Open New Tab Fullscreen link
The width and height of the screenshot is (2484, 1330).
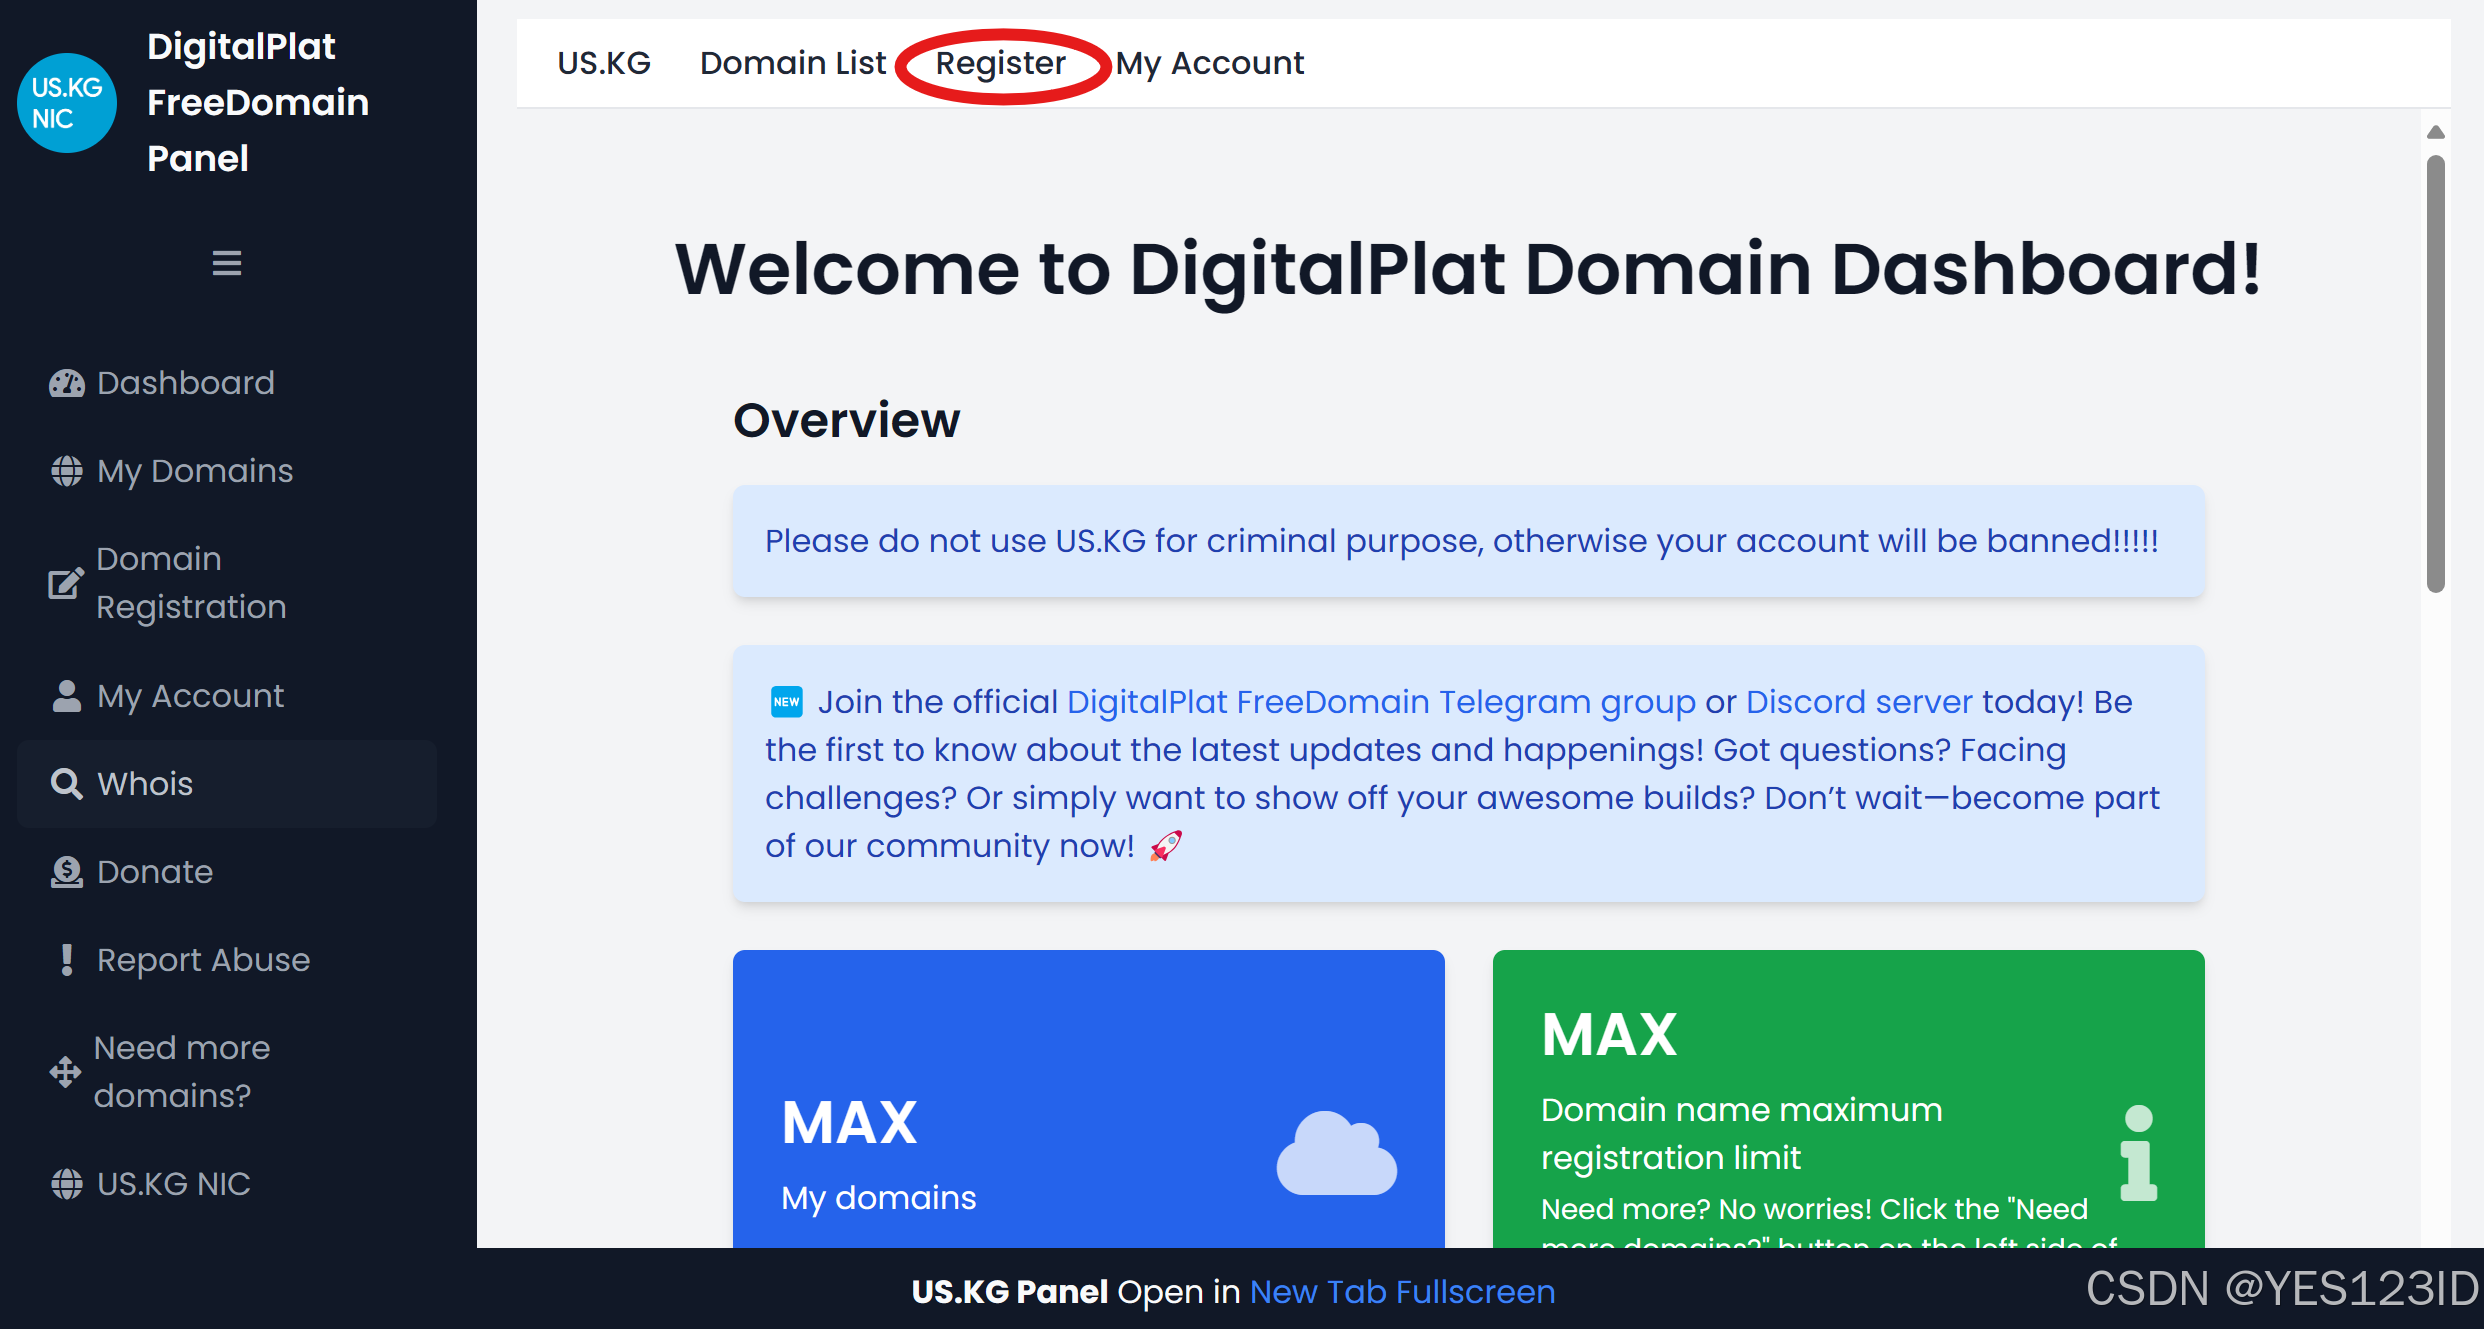coord(1402,1292)
